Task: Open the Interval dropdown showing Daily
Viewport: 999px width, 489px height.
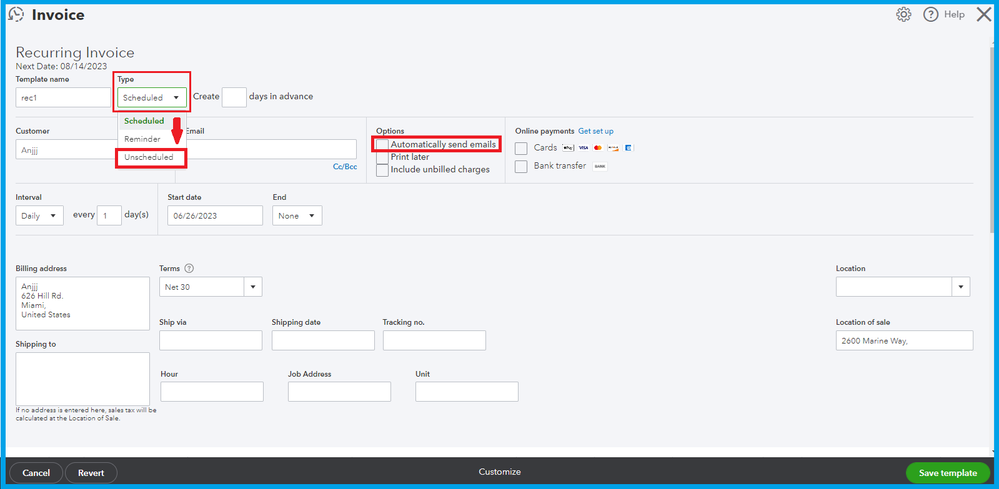Action: pyautogui.click(x=40, y=216)
